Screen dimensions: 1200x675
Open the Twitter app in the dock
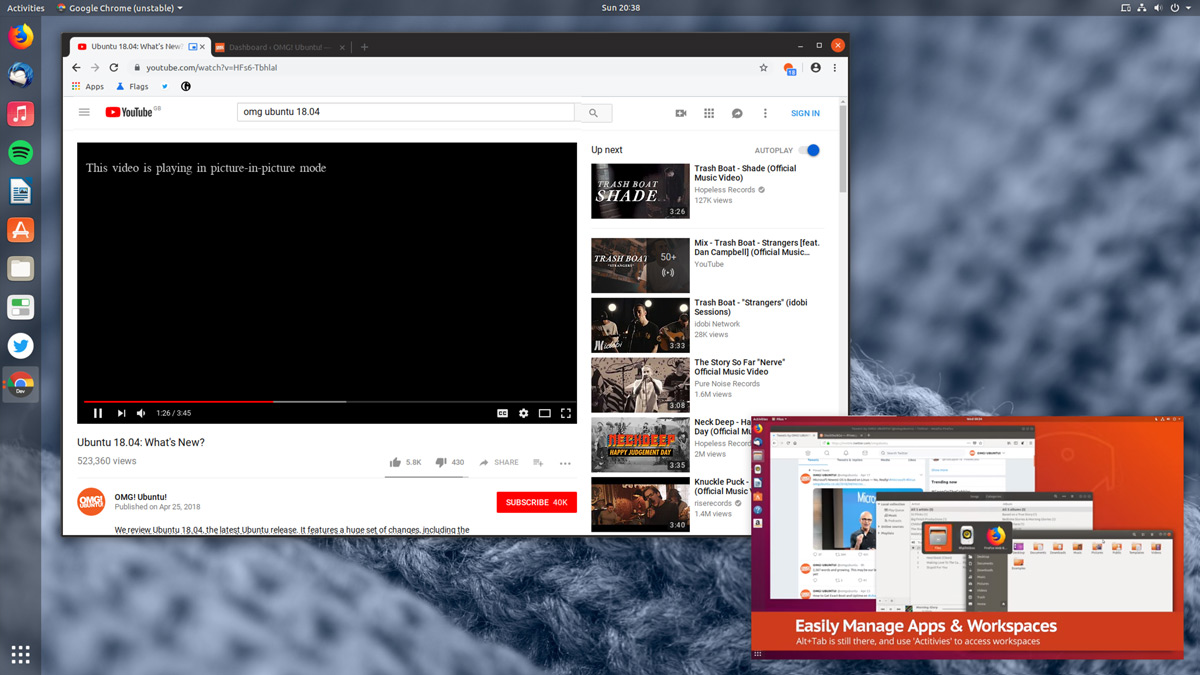click(20, 346)
